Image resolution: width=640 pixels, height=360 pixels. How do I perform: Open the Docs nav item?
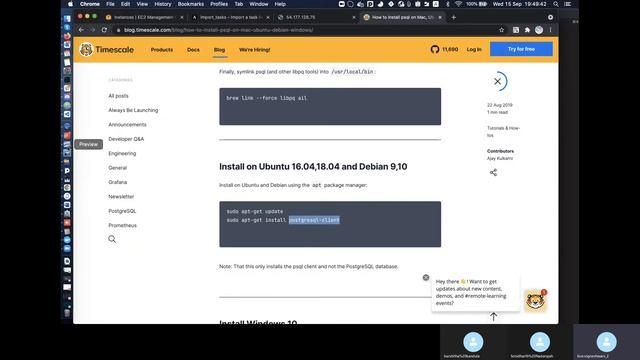(x=193, y=49)
